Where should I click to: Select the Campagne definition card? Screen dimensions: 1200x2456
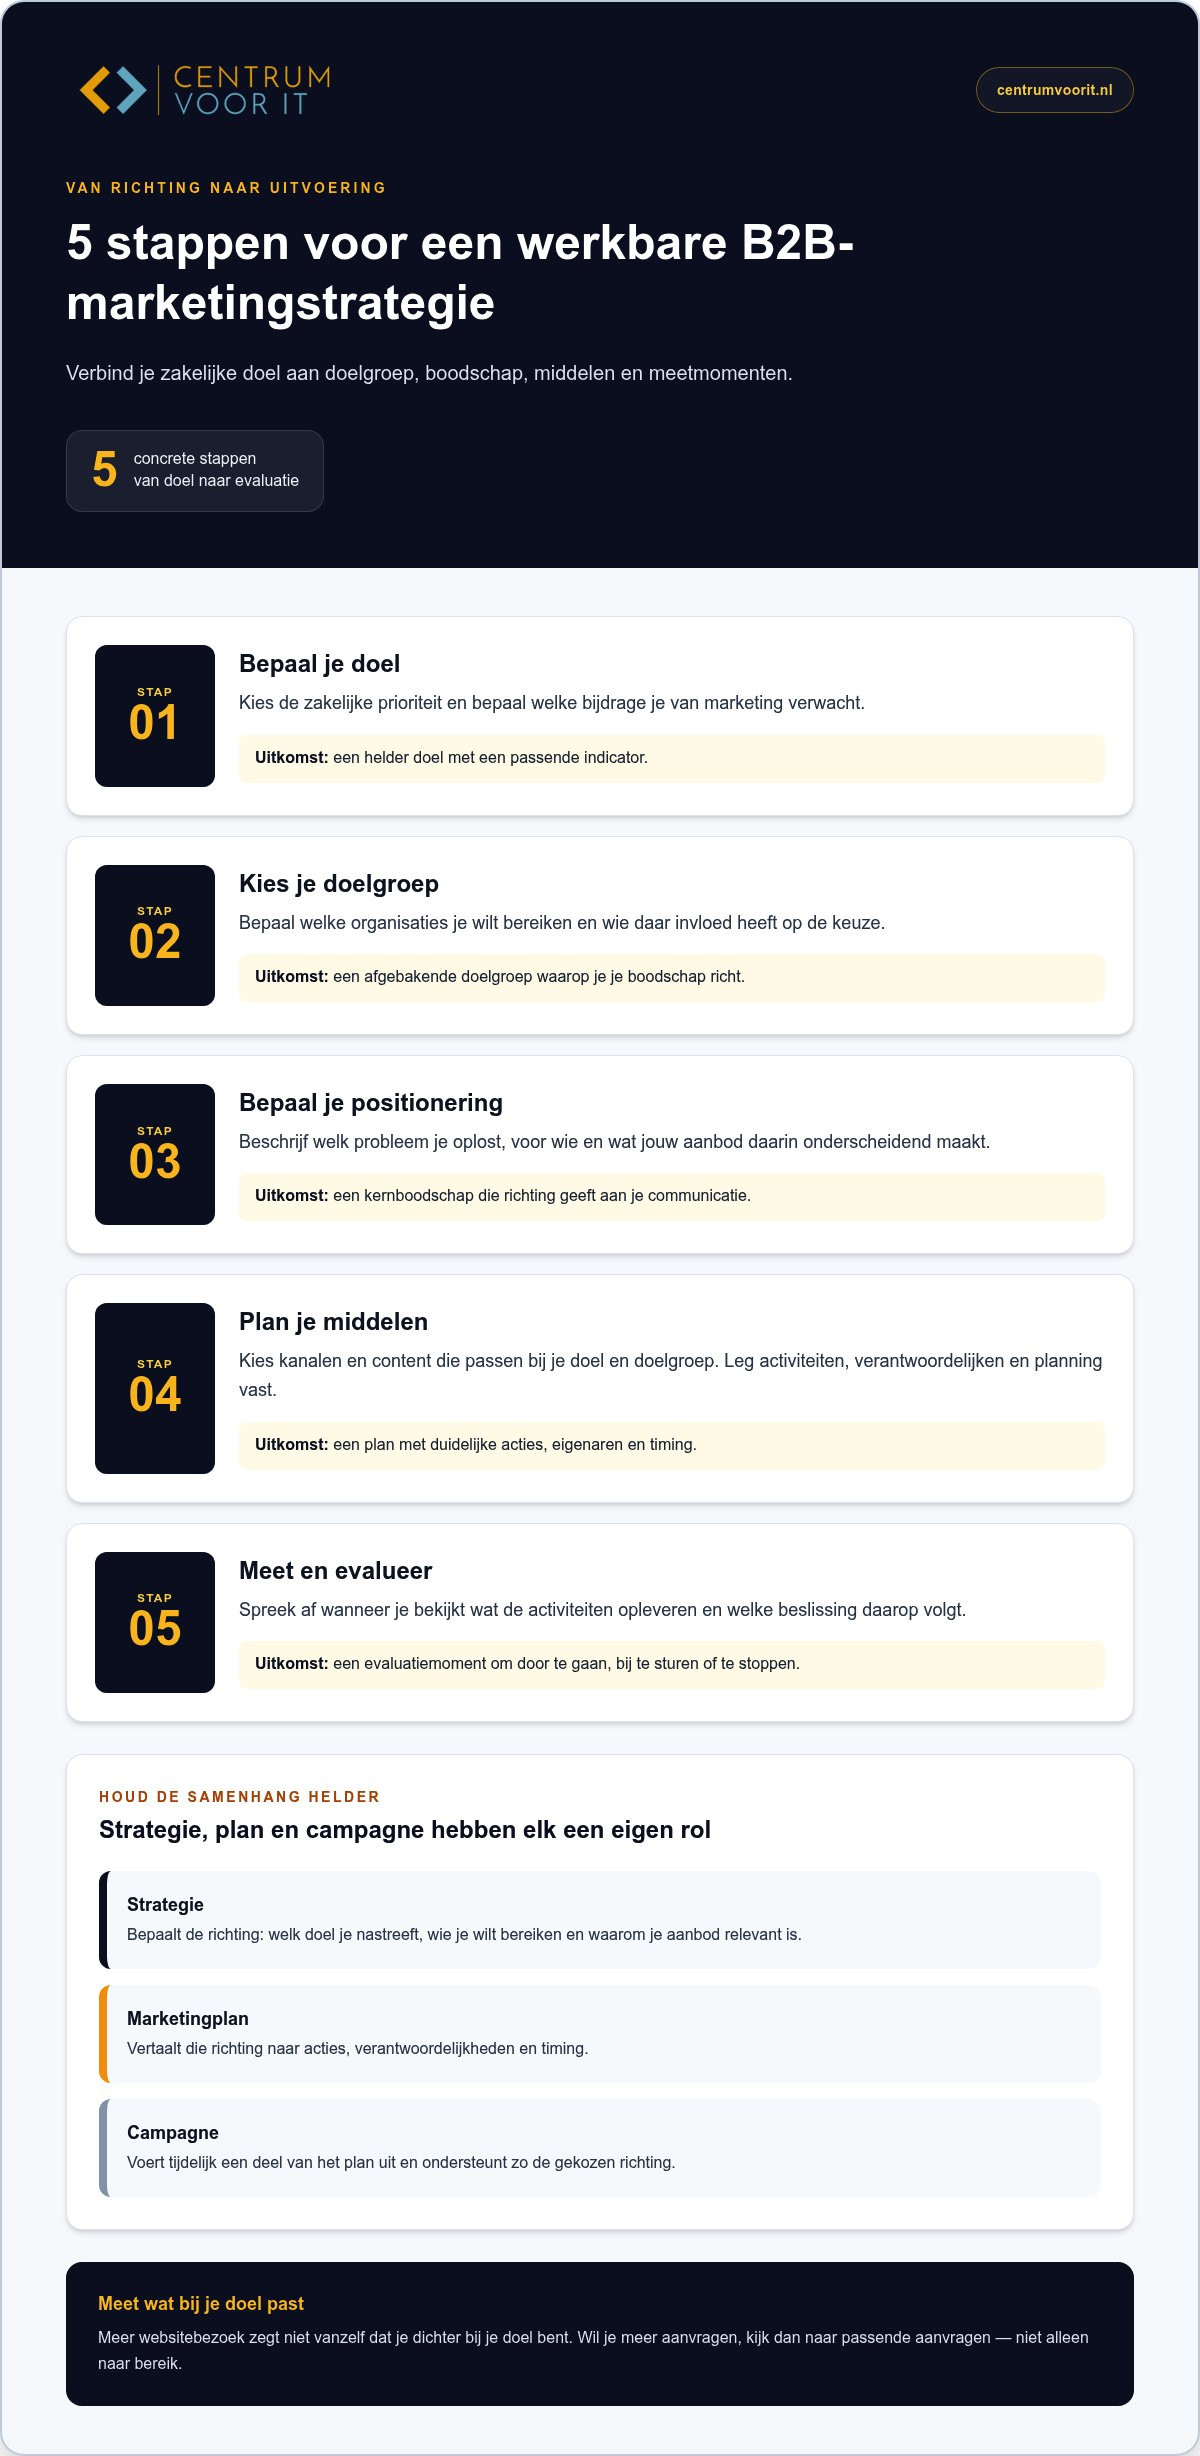tap(600, 2147)
